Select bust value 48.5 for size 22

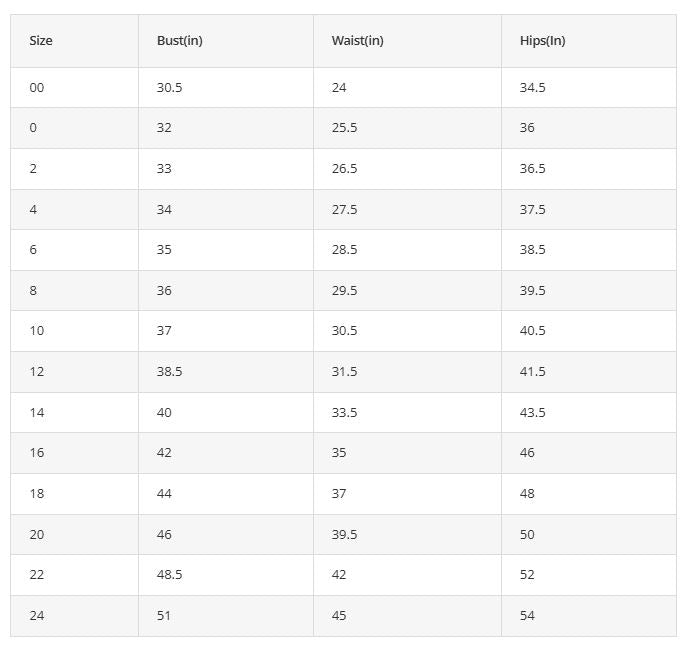[x=169, y=574]
